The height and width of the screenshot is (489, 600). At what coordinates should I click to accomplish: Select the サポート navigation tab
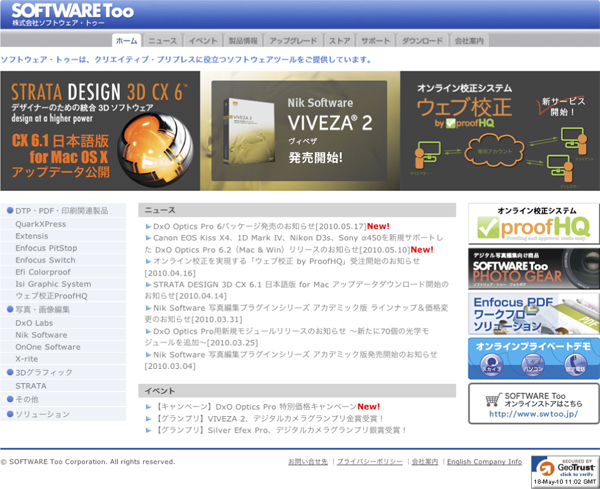coord(375,41)
